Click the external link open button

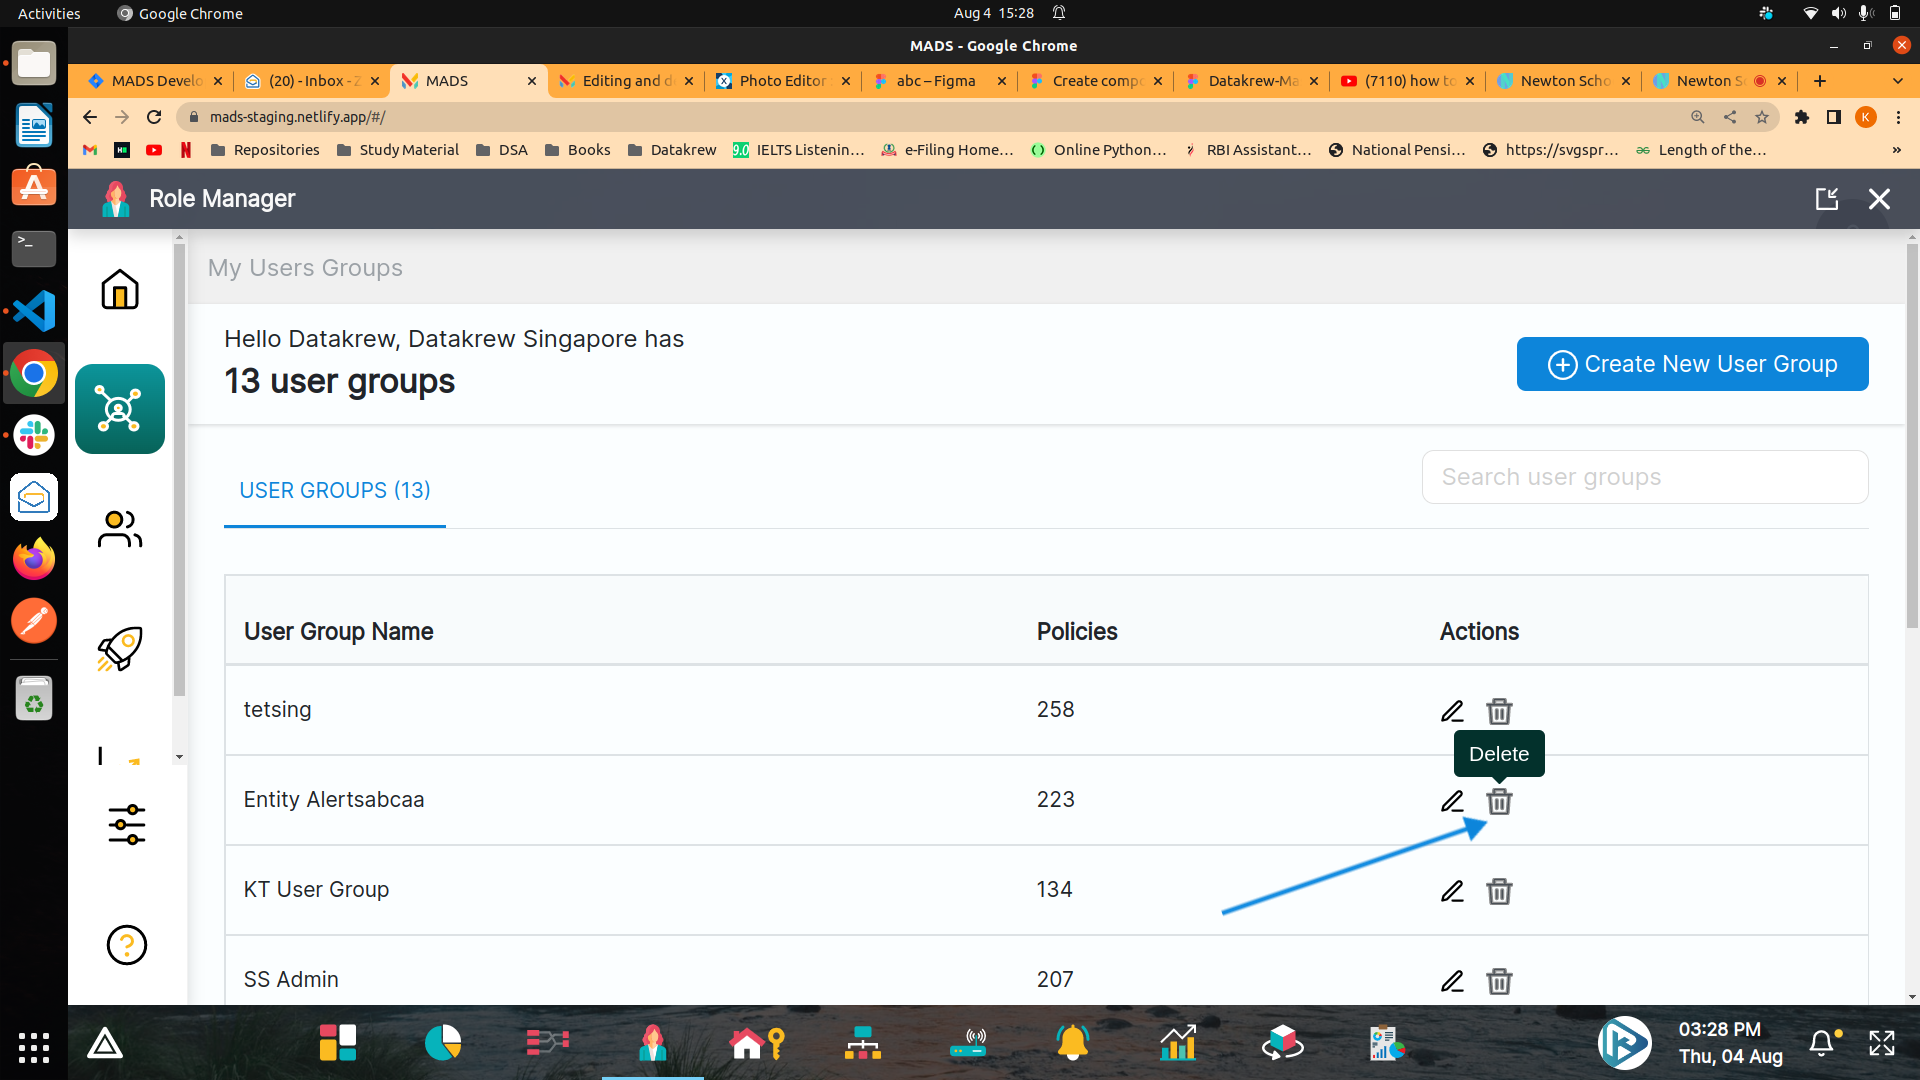[1828, 199]
